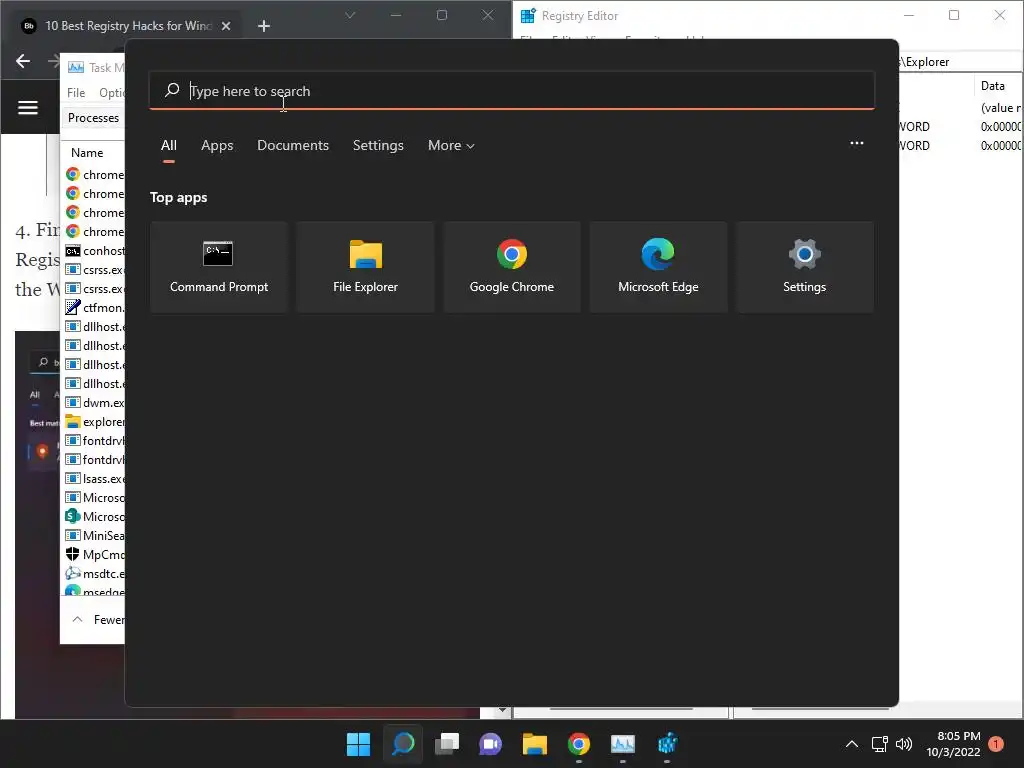Open a new Chrome tab

point(264,26)
